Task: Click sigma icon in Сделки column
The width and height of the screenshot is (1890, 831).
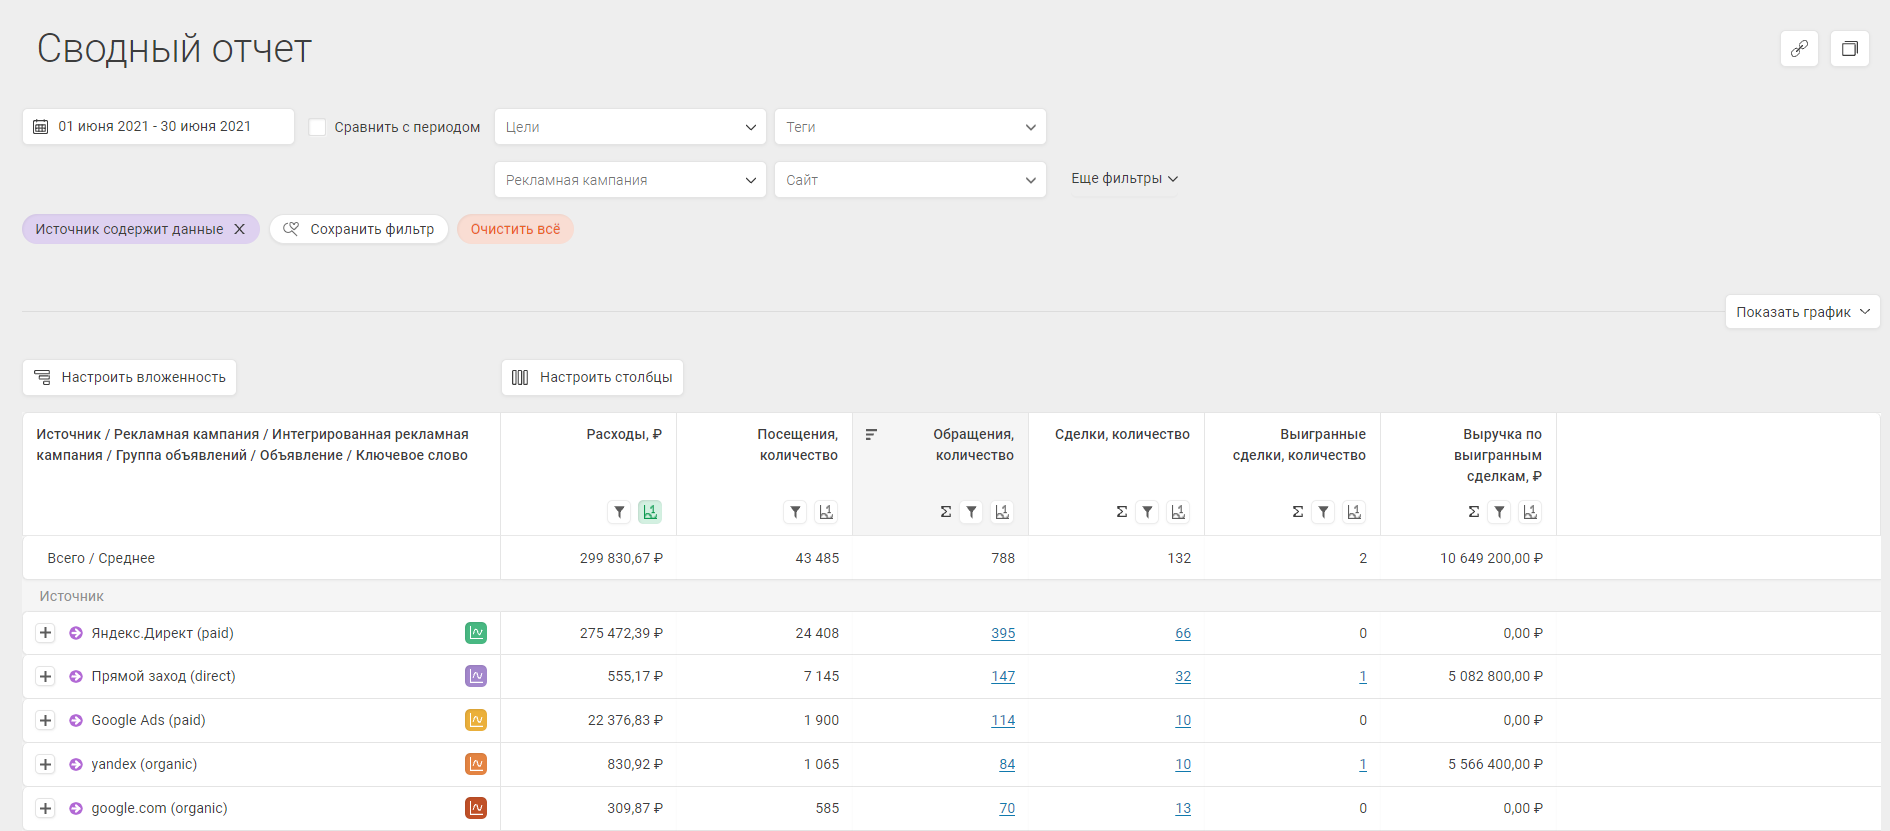Action: point(1121,512)
